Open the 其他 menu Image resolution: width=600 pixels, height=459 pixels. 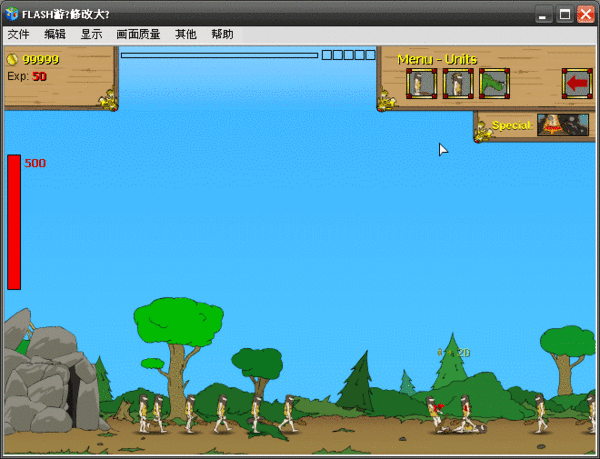[x=186, y=34]
